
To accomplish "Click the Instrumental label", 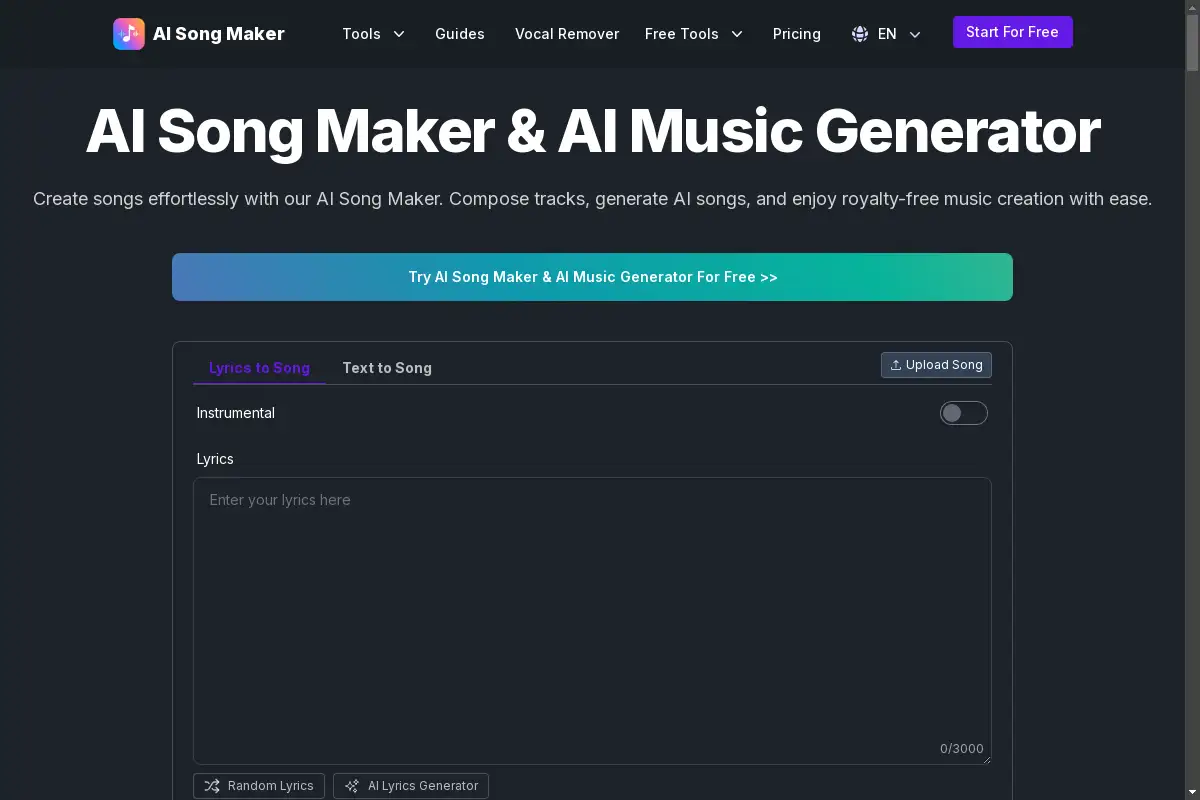I will (236, 413).
